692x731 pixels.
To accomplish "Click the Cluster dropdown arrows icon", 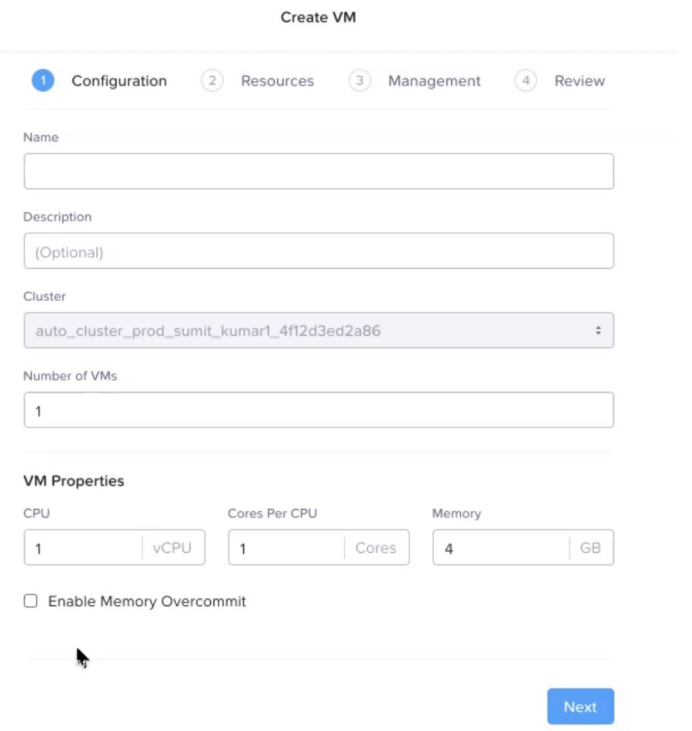I will pyautogui.click(x=598, y=331).
